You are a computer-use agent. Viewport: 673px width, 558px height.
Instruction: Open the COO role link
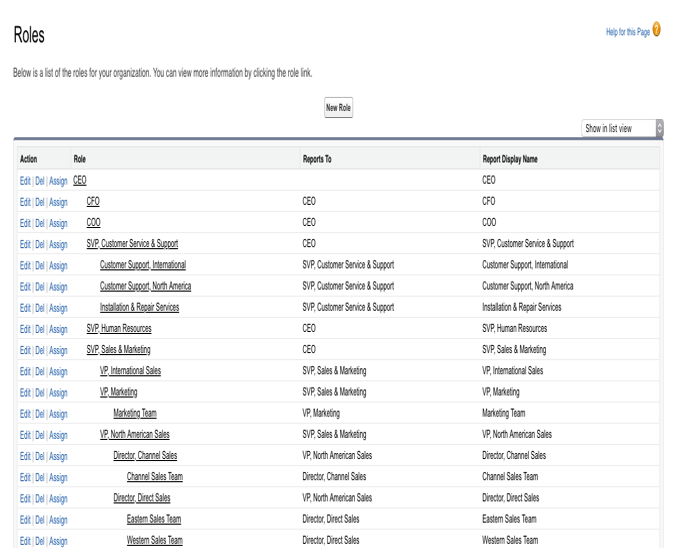tap(93, 222)
